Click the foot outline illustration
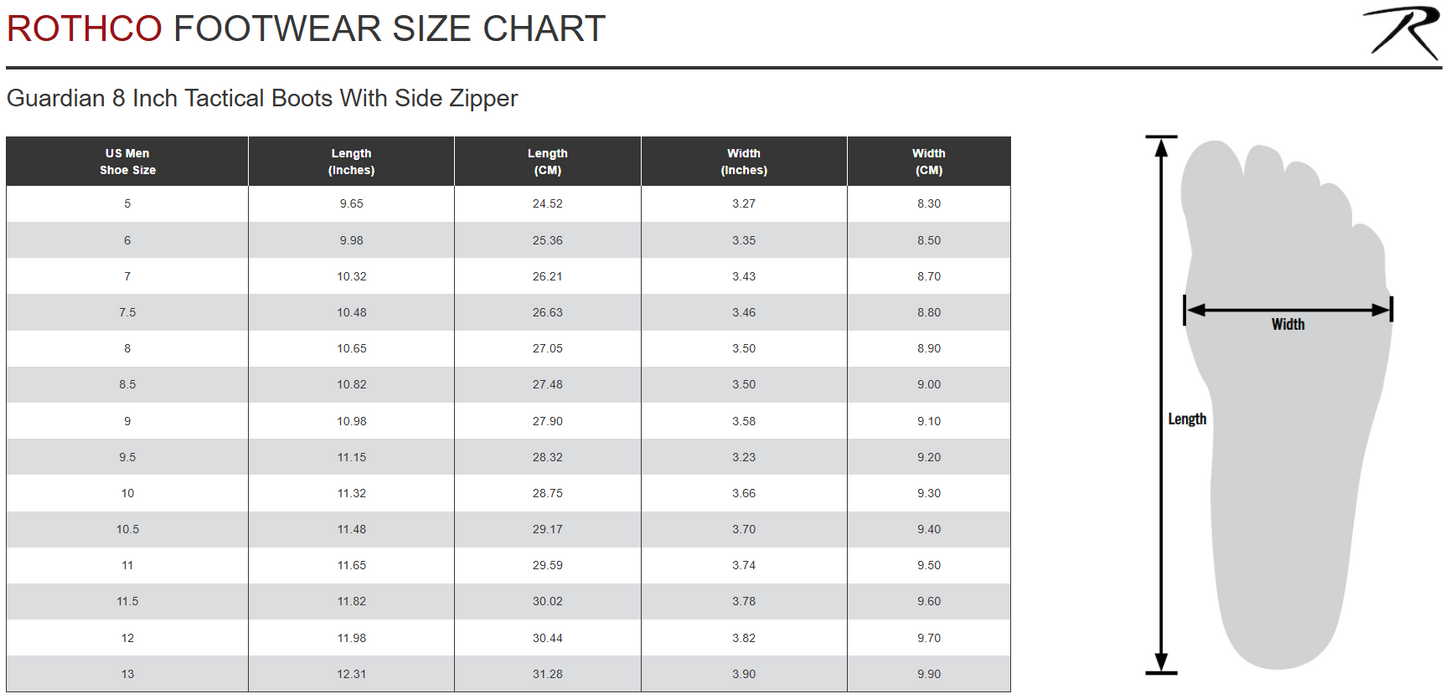The image size is (1445, 699). [1286, 405]
